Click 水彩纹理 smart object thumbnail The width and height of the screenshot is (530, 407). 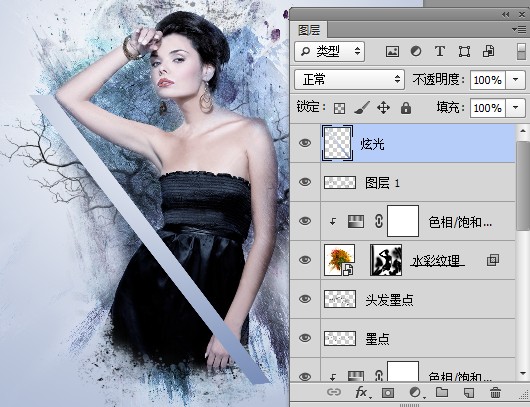(339, 260)
